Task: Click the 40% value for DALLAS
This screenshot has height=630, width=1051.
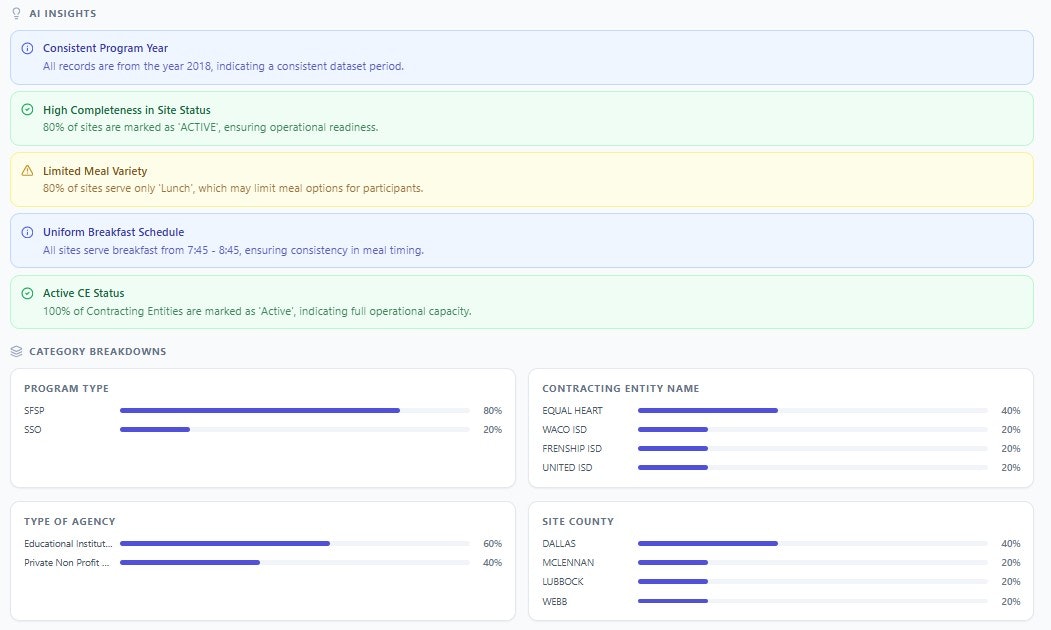Action: [1011, 544]
